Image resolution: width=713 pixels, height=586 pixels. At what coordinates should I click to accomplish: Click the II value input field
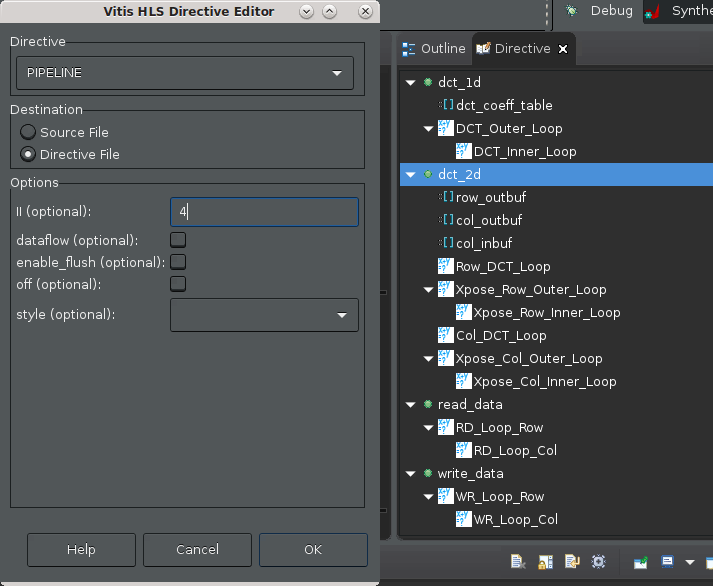pyautogui.click(x=264, y=212)
